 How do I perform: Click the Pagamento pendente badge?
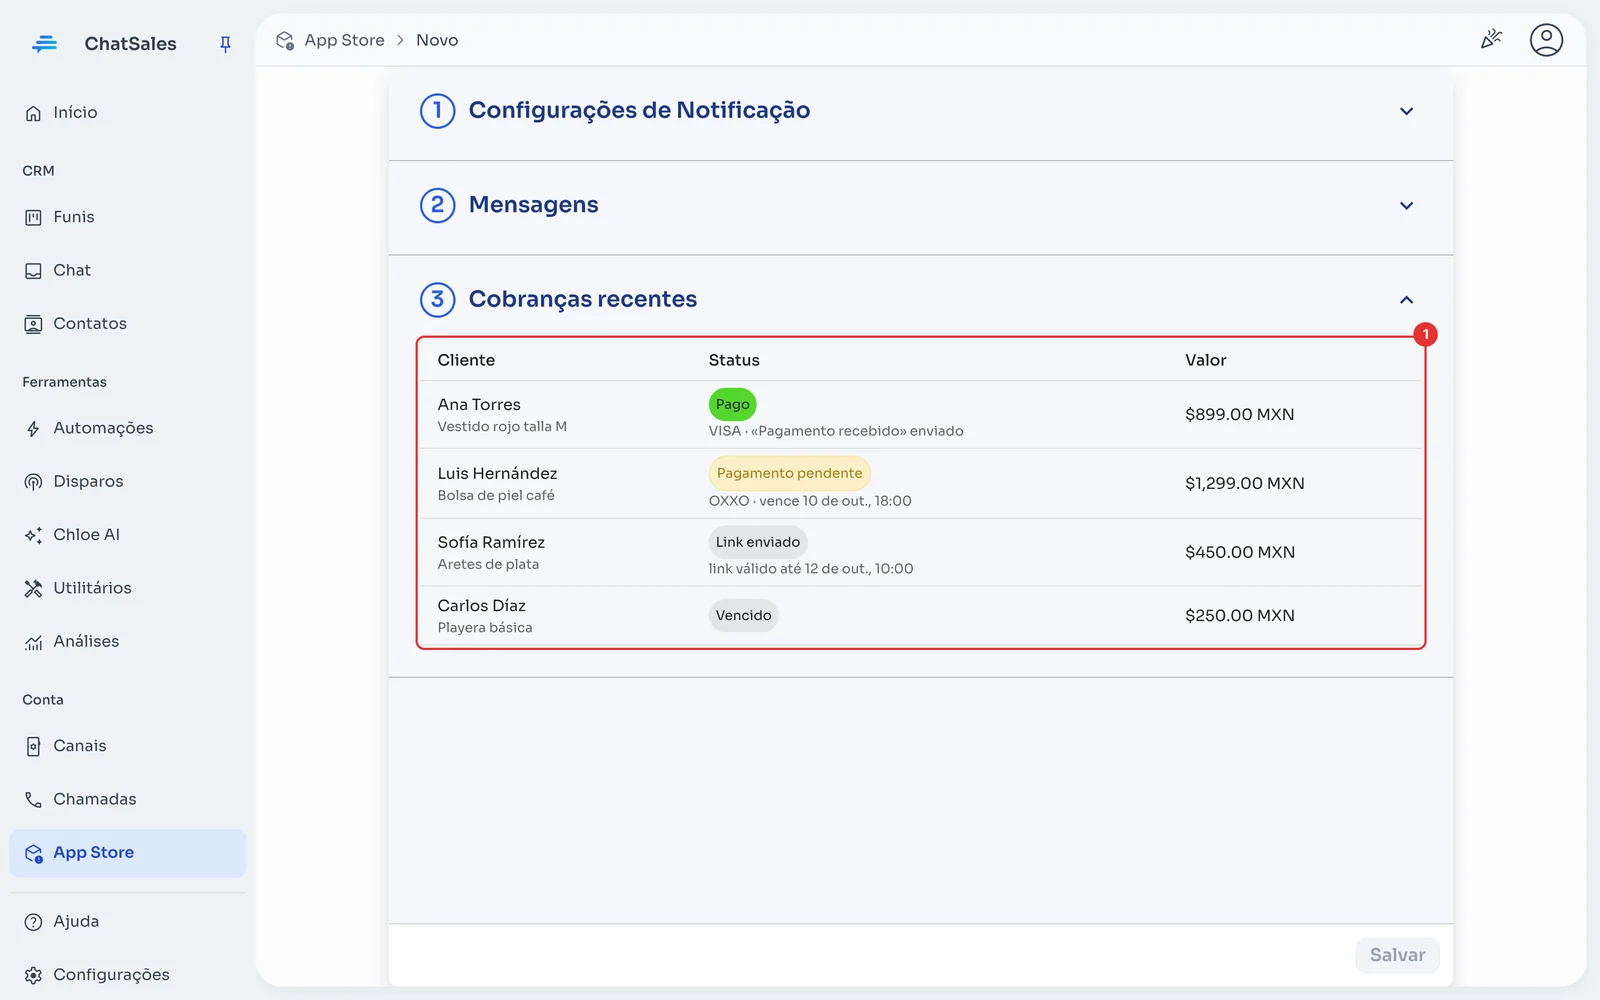(x=789, y=473)
